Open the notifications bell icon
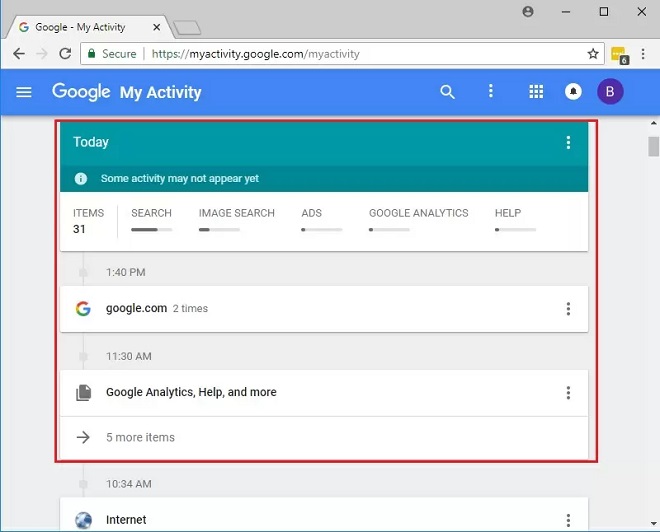 (573, 92)
